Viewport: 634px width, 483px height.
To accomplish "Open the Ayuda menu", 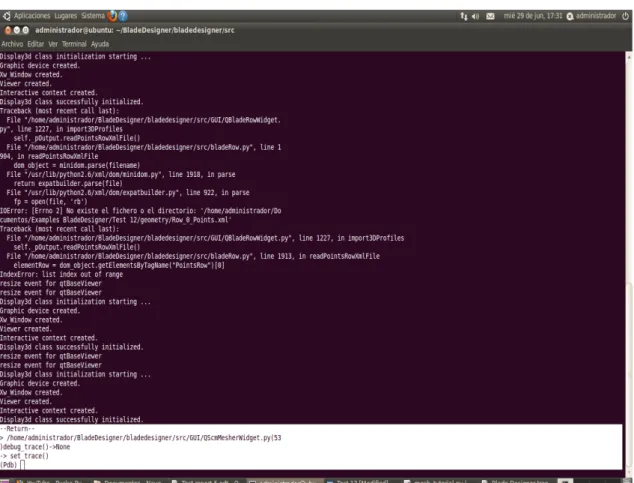I will coord(100,44).
